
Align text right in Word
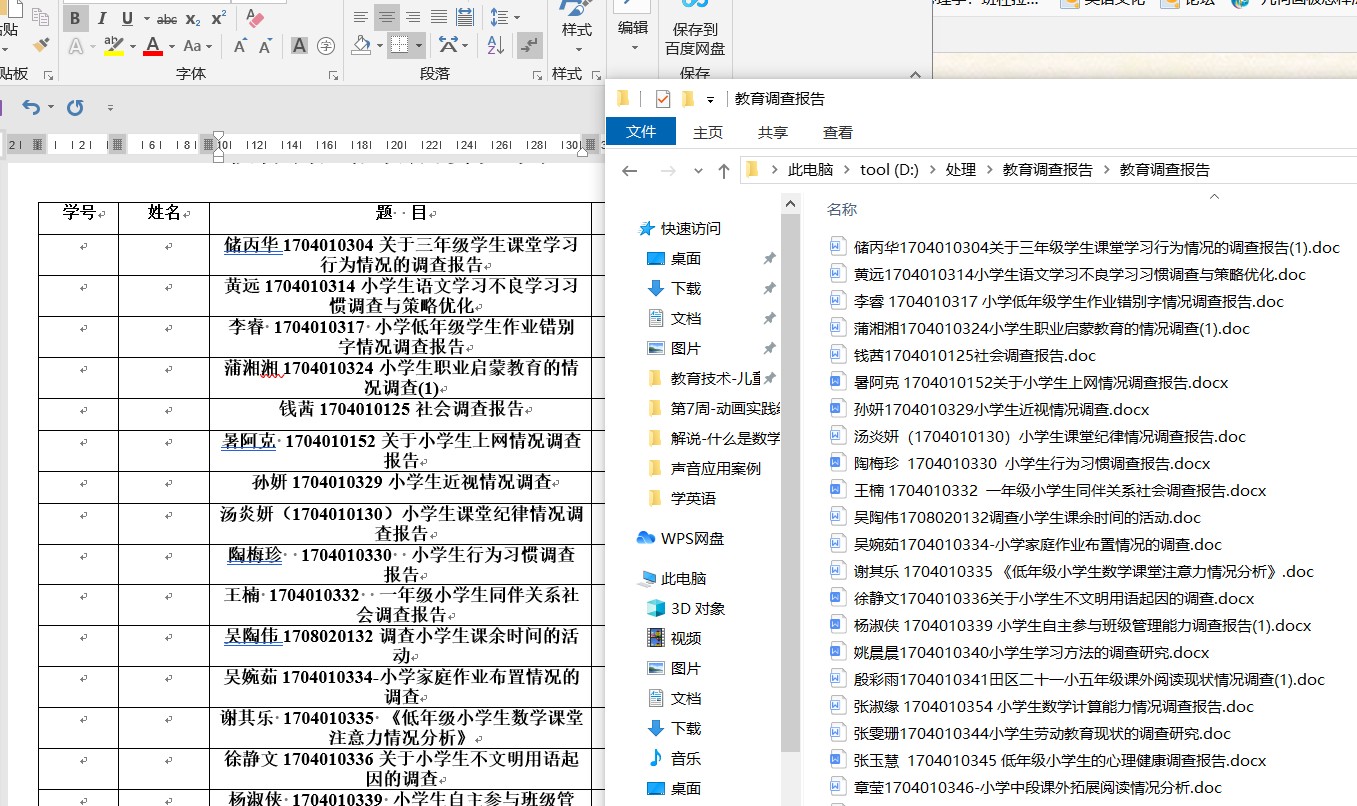coord(413,17)
